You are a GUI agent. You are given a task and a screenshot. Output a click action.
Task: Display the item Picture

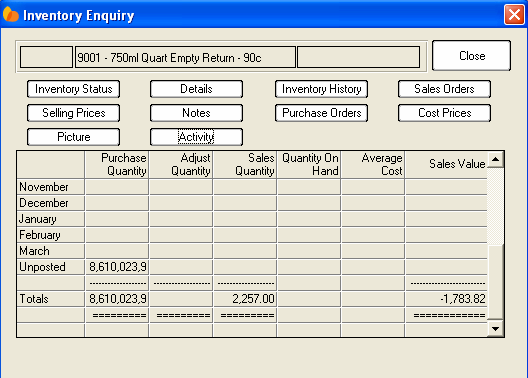pyautogui.click(x=73, y=137)
